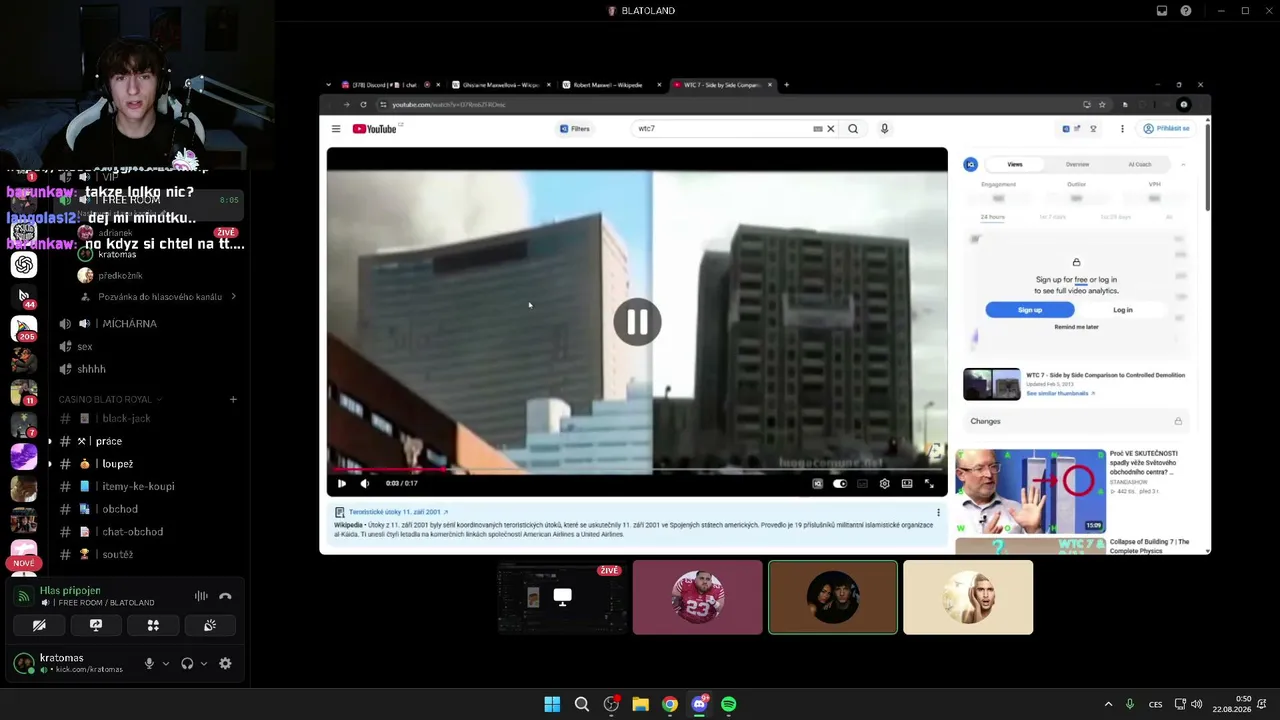Open Discord noise suppression settings
1280x720 pixels.
[201, 596]
